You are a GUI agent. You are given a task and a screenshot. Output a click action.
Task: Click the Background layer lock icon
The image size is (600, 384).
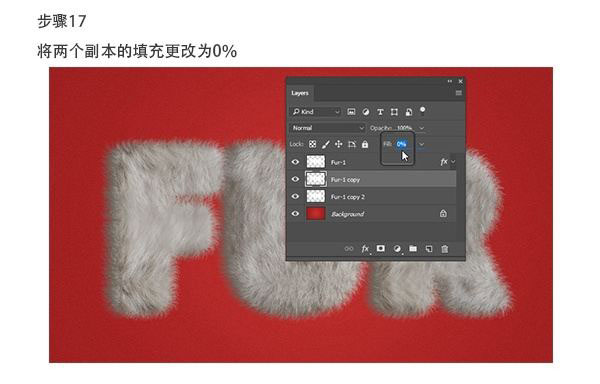pyautogui.click(x=443, y=213)
